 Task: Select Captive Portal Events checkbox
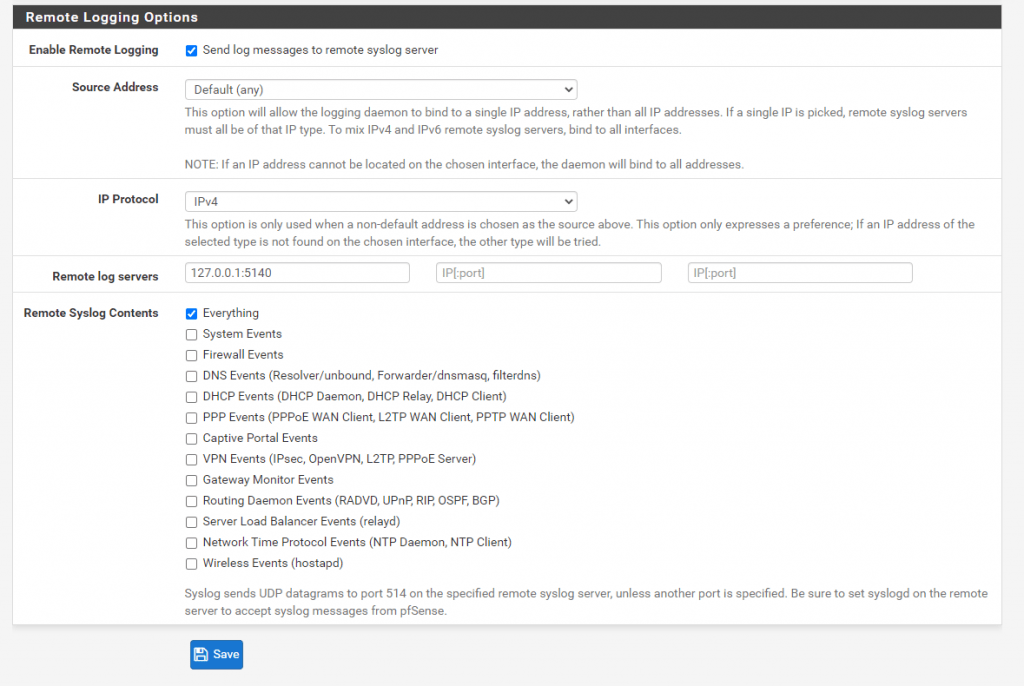pos(191,439)
